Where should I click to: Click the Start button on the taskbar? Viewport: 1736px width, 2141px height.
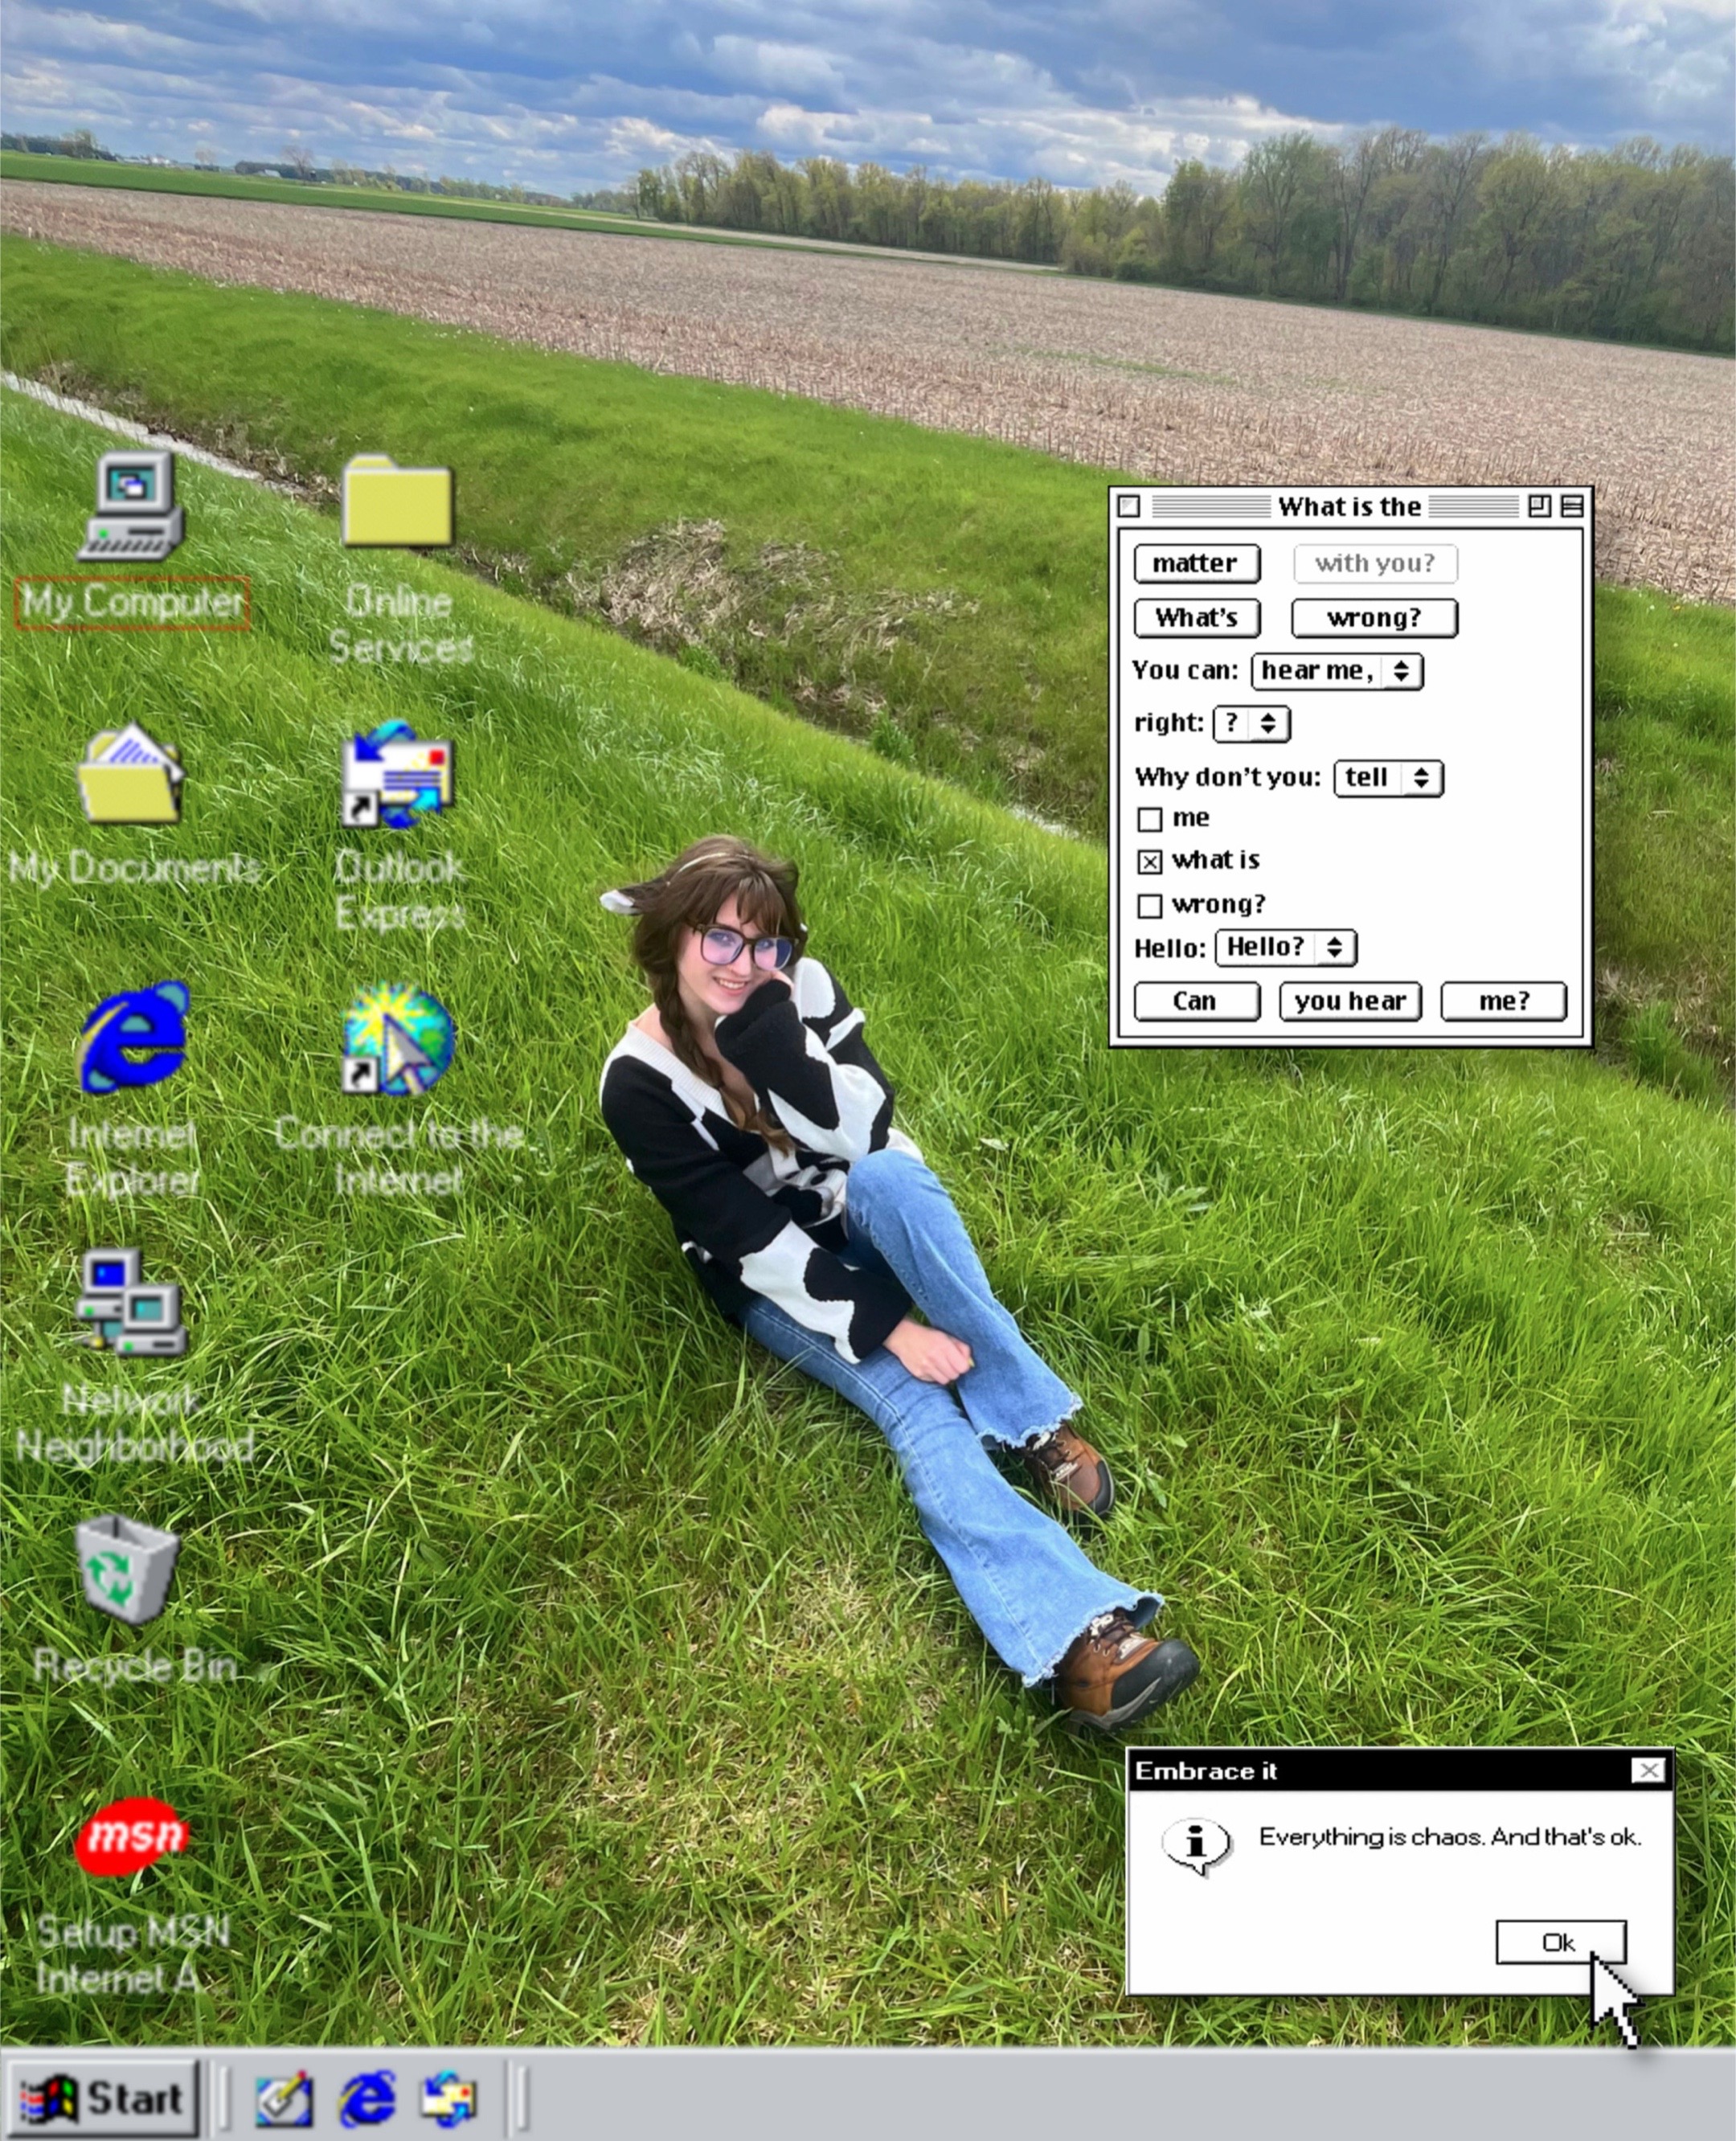[102, 2098]
